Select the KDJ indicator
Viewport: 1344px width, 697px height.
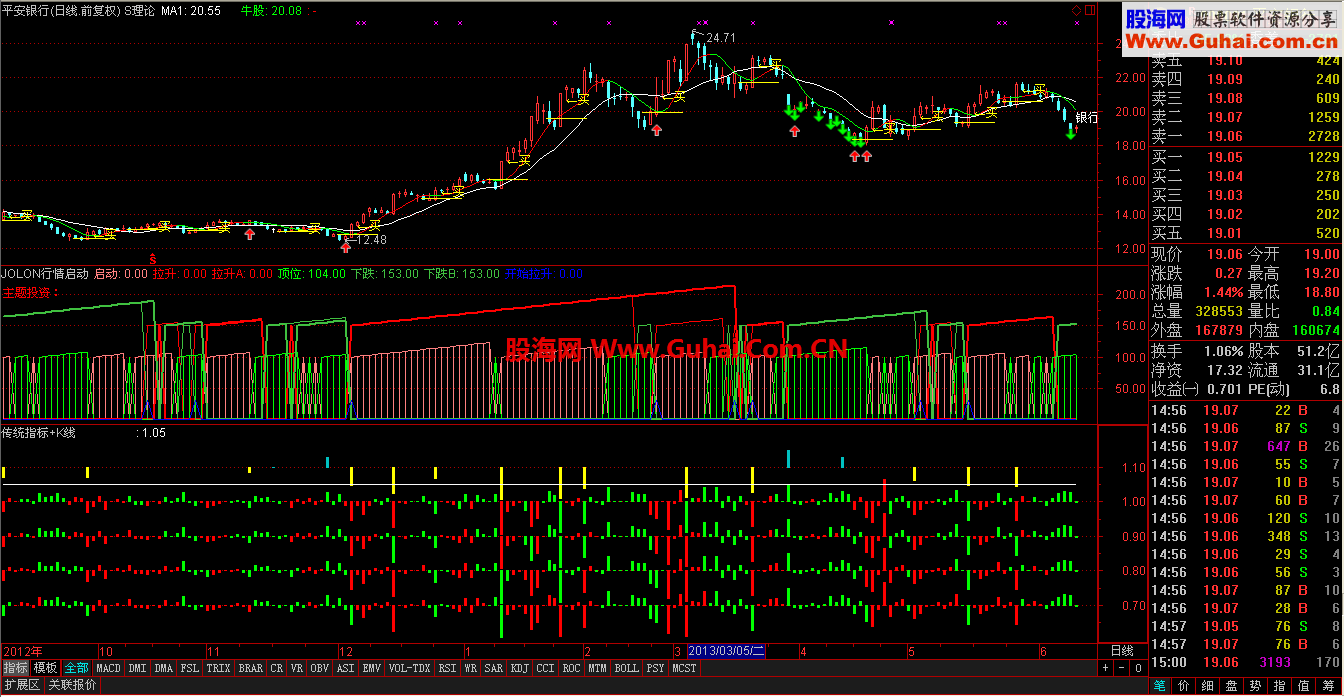(519, 668)
